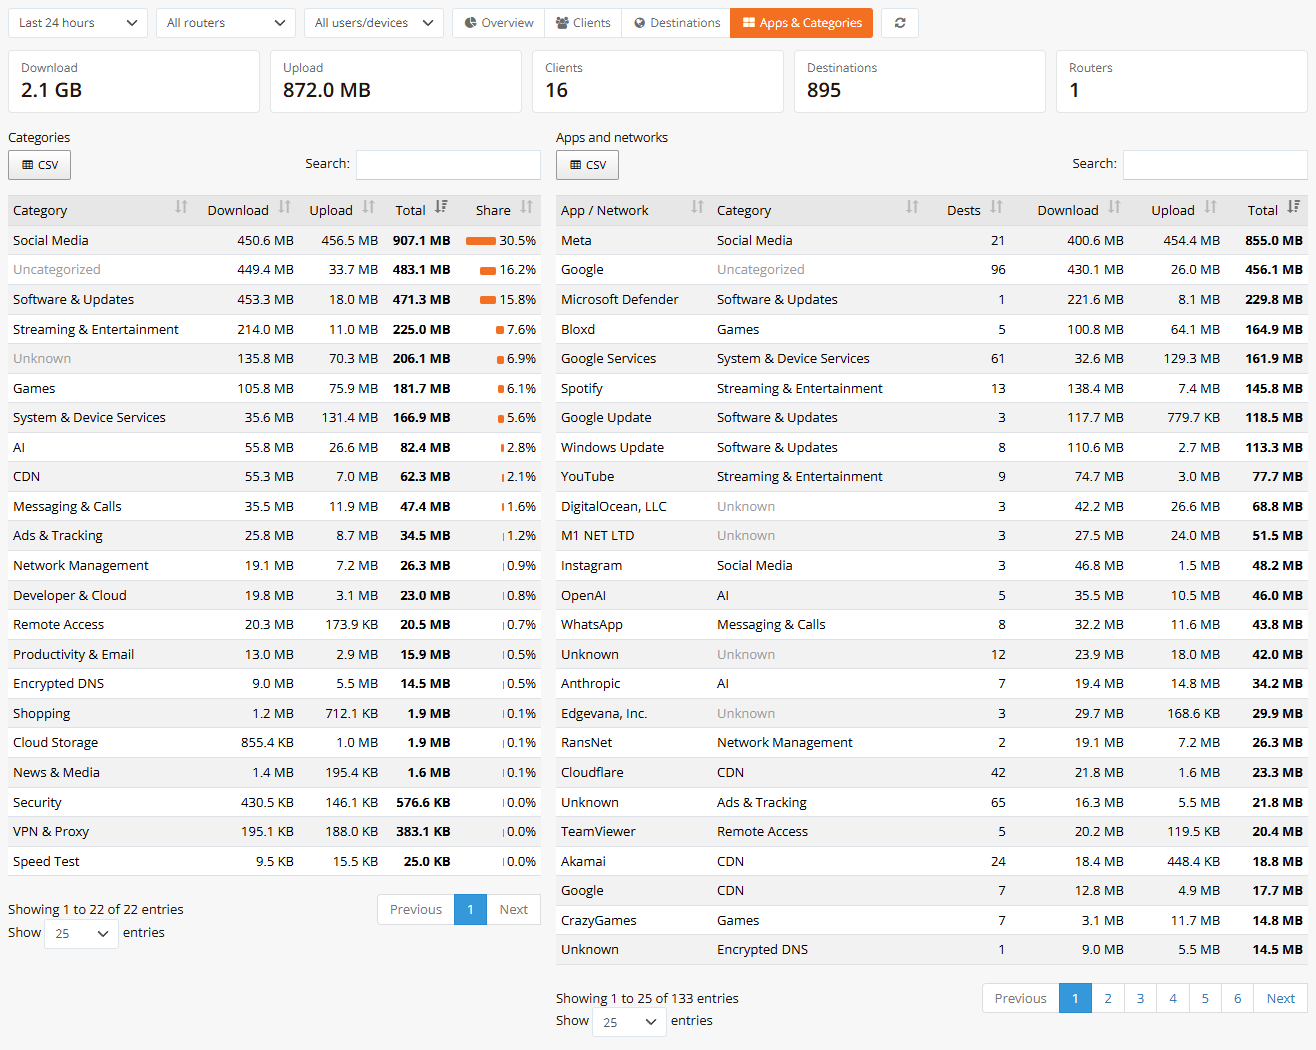Change Categories table entries-per-page dropdown

(x=81, y=933)
